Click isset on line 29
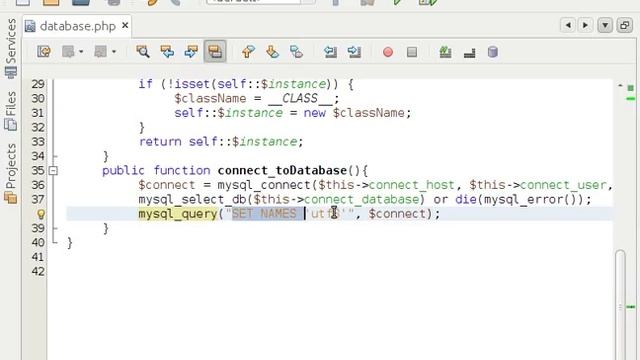Image resolution: width=640 pixels, height=360 pixels. click(x=192, y=84)
